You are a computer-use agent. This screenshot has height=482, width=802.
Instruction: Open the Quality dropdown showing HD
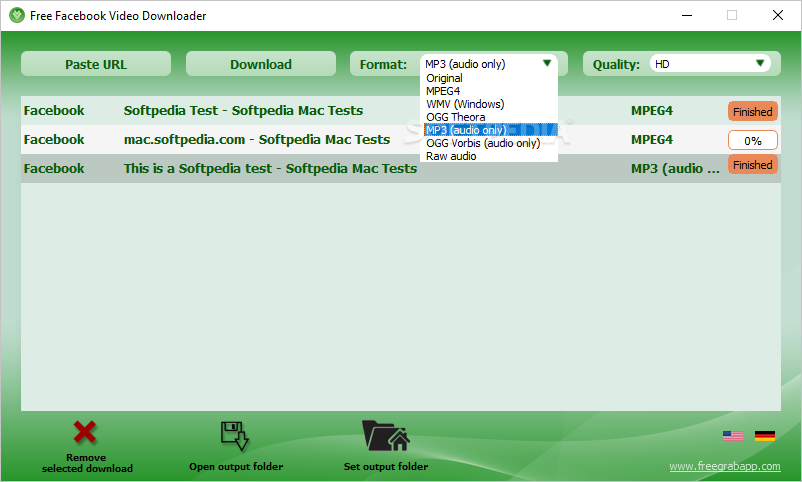click(x=710, y=64)
